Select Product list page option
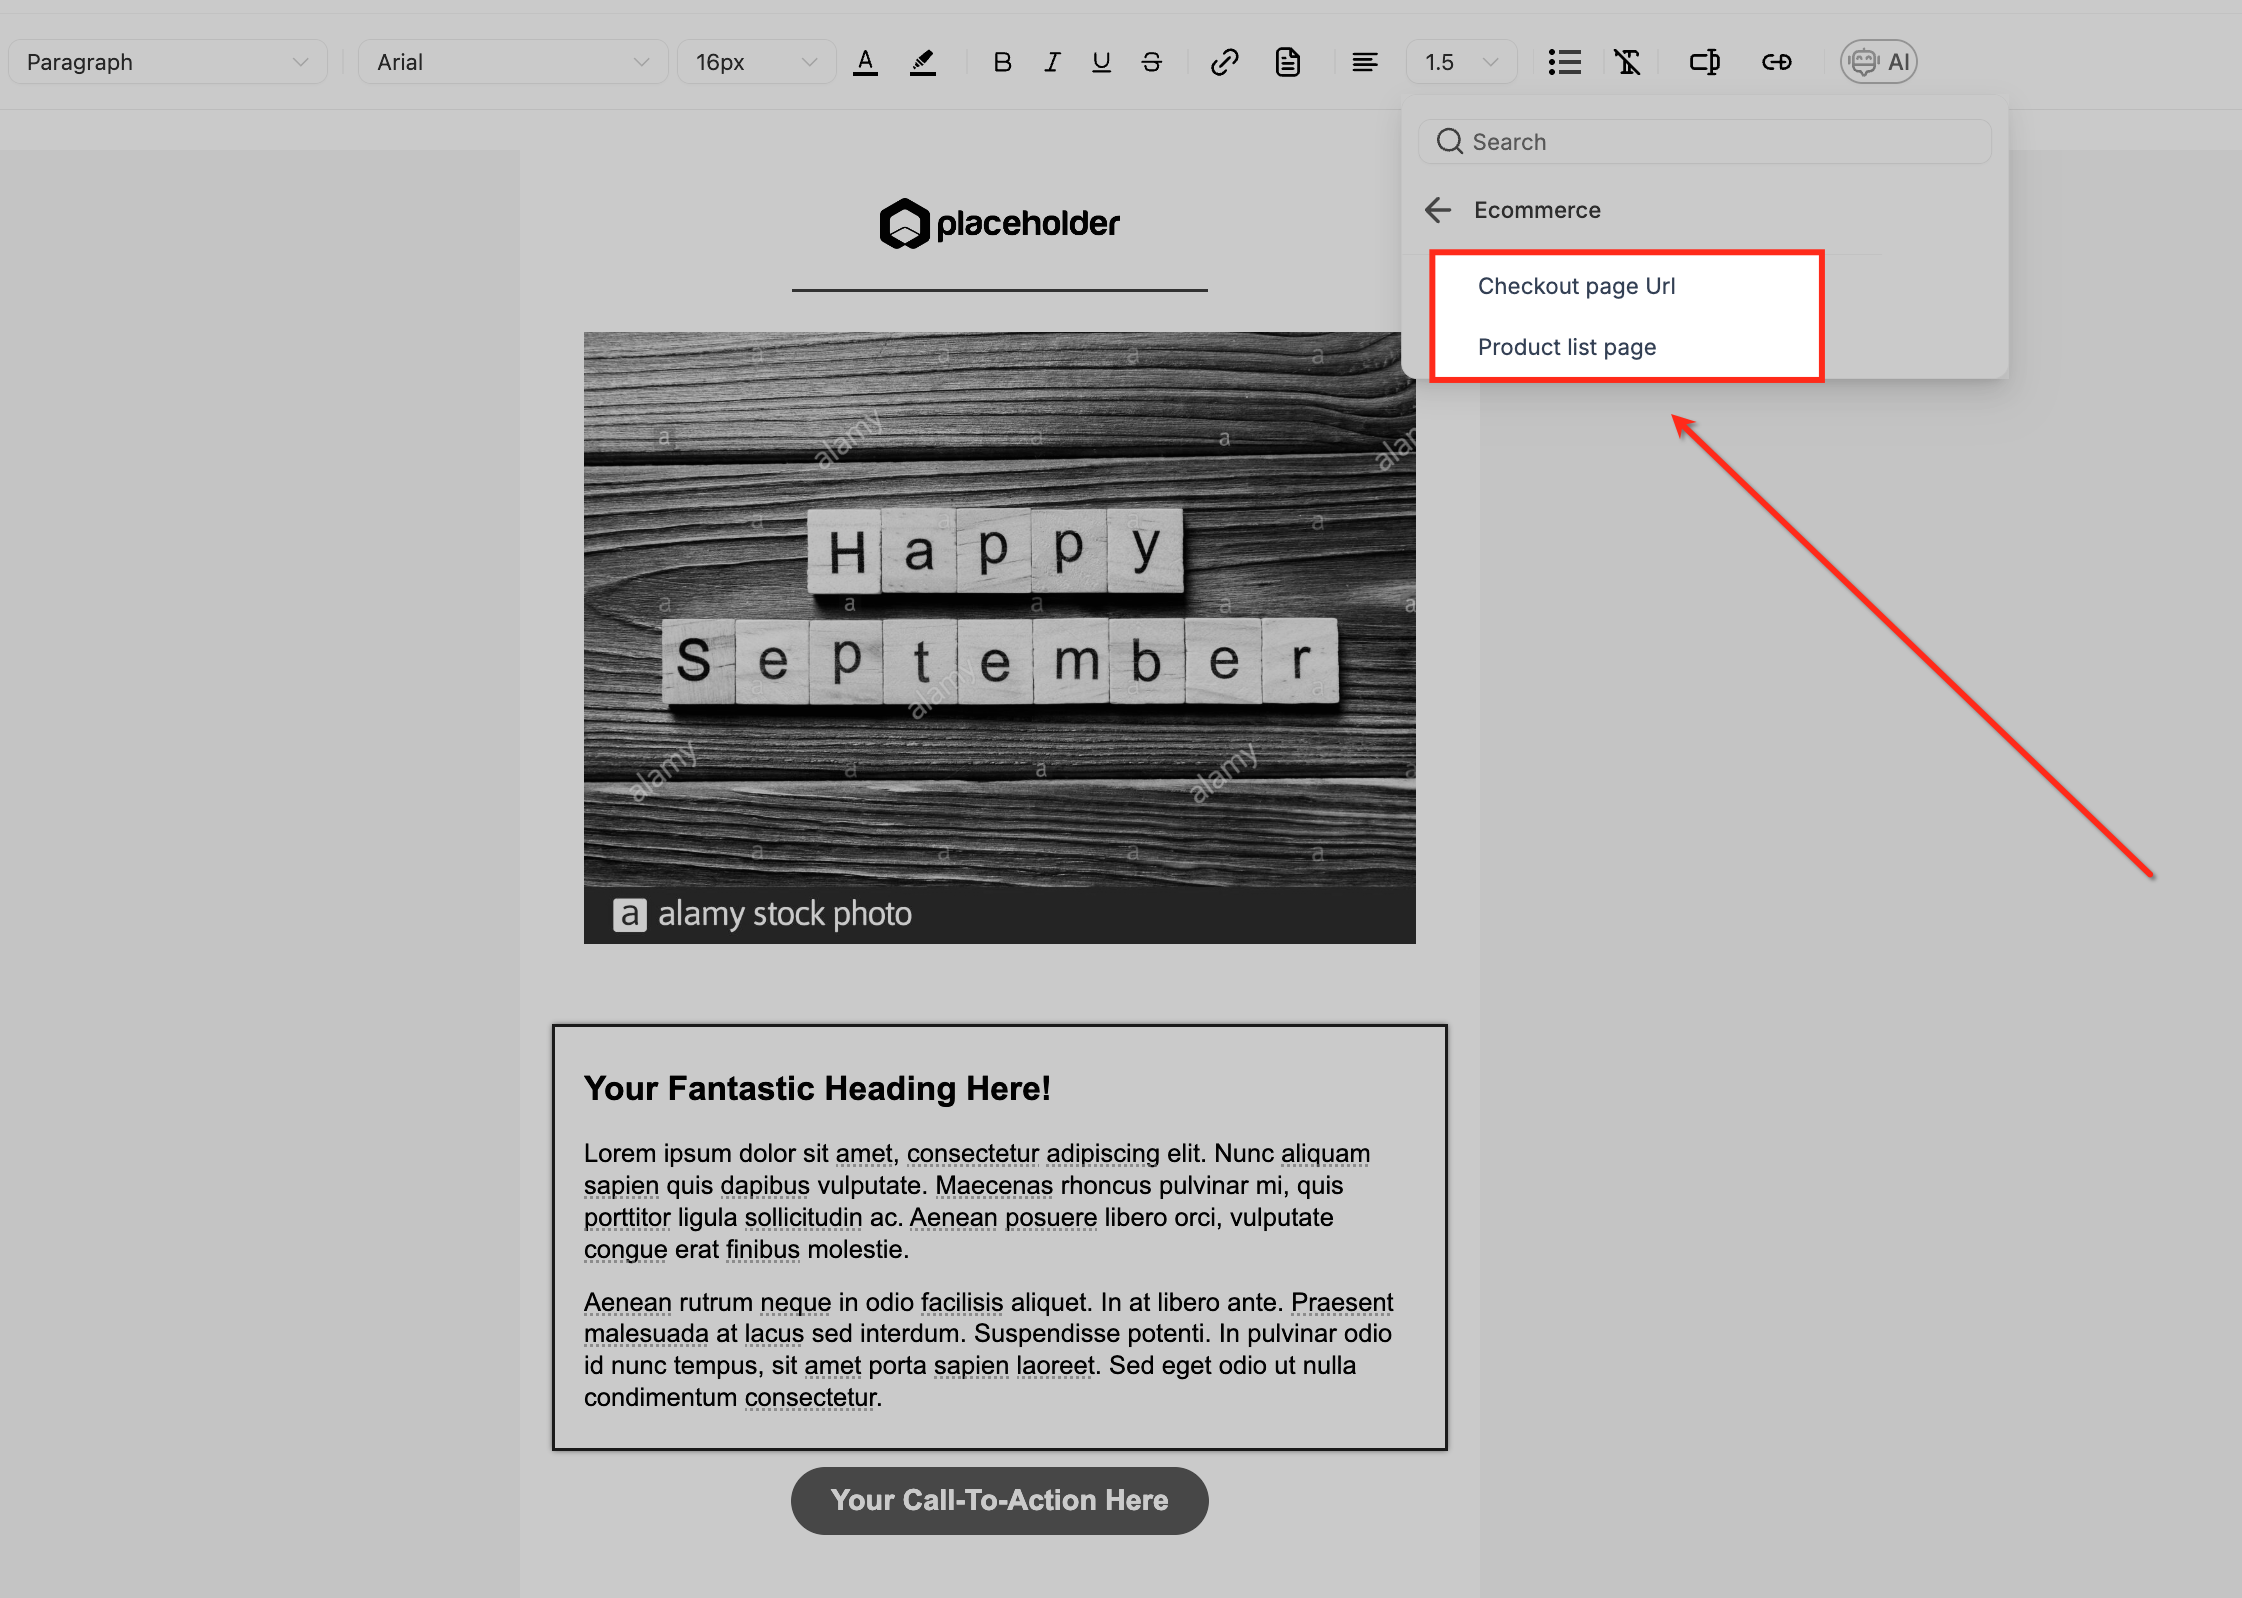 [x=1566, y=347]
